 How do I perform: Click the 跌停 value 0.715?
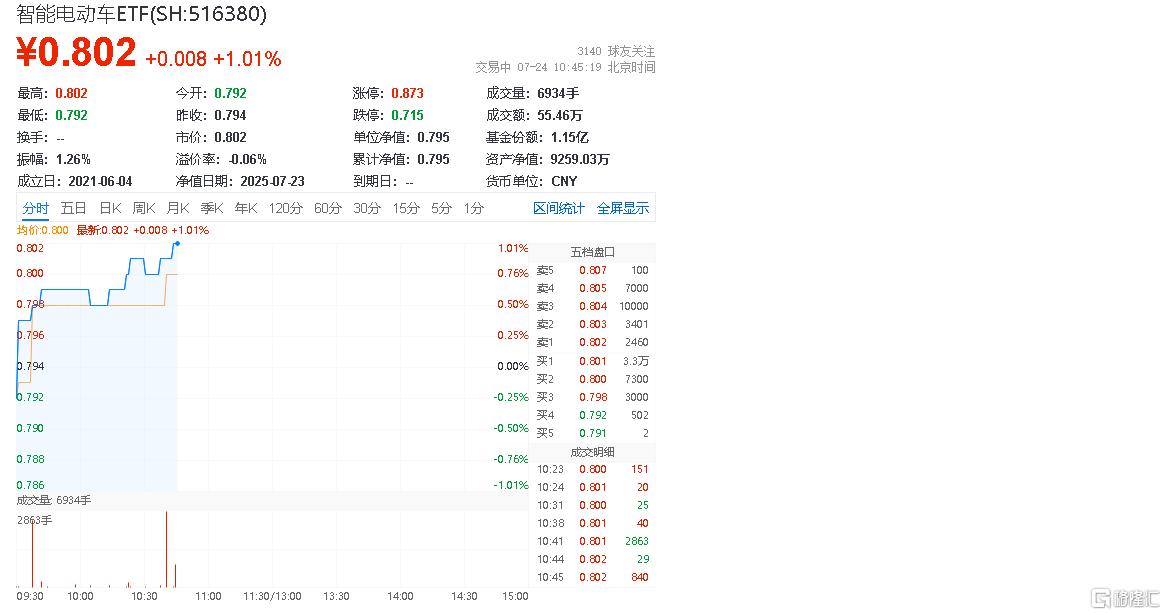[408, 115]
